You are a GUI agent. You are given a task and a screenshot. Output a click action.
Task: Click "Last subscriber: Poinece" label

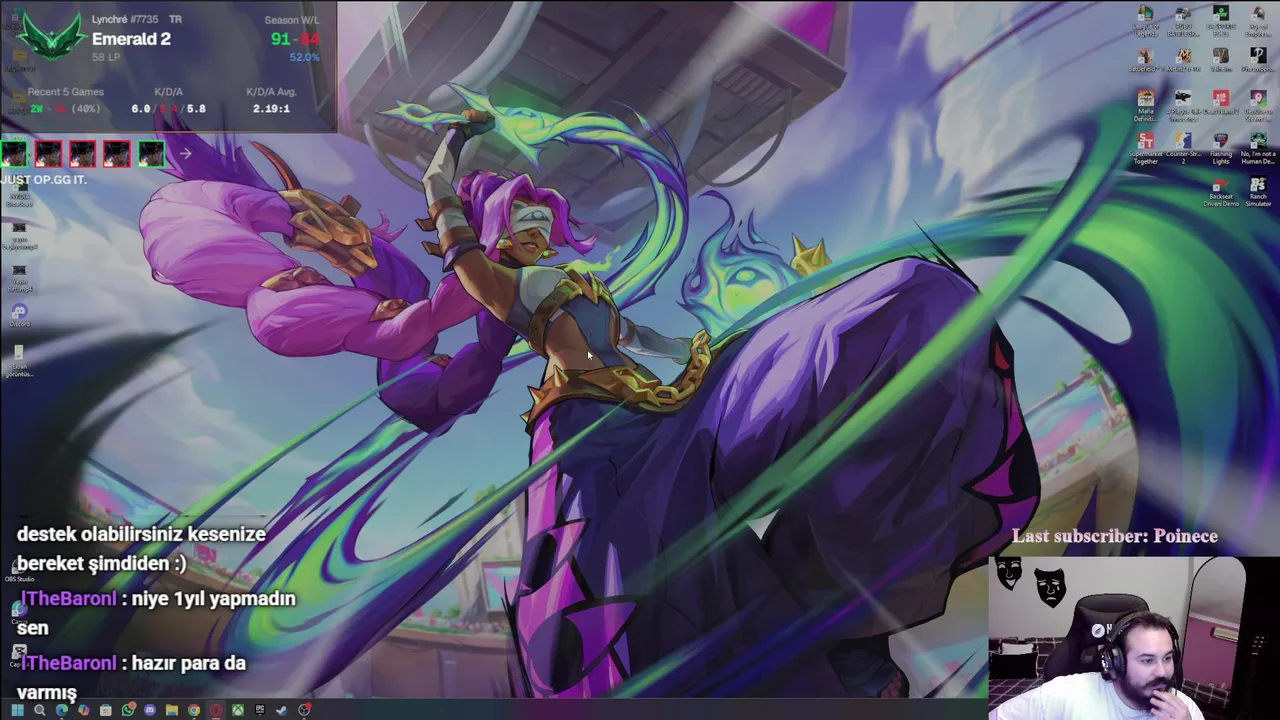point(1115,536)
